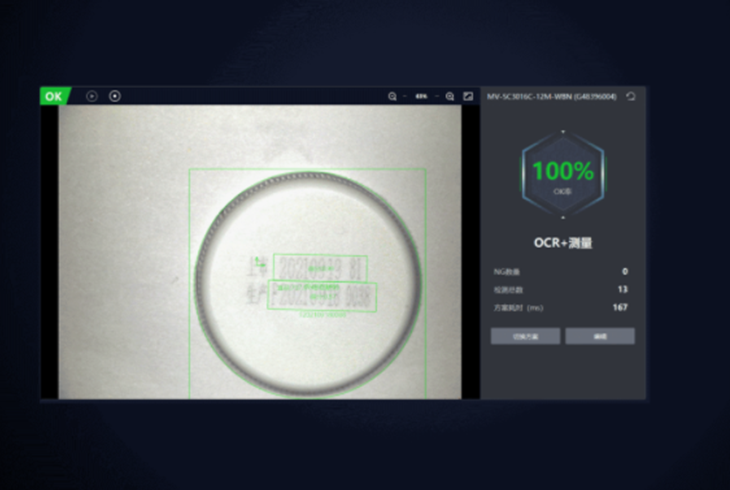This screenshot has width=730, height=490.
Task: Click the detection total value 13
Action: [622, 289]
